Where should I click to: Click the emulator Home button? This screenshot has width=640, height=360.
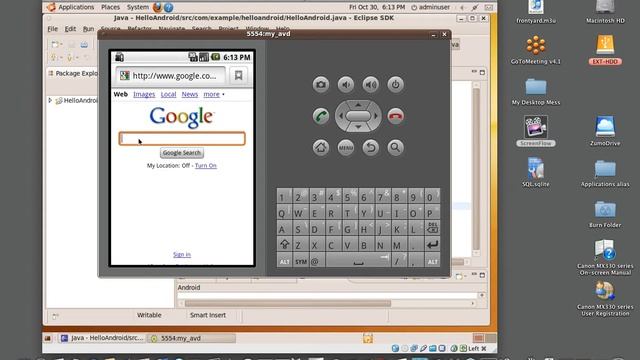pos(321,147)
